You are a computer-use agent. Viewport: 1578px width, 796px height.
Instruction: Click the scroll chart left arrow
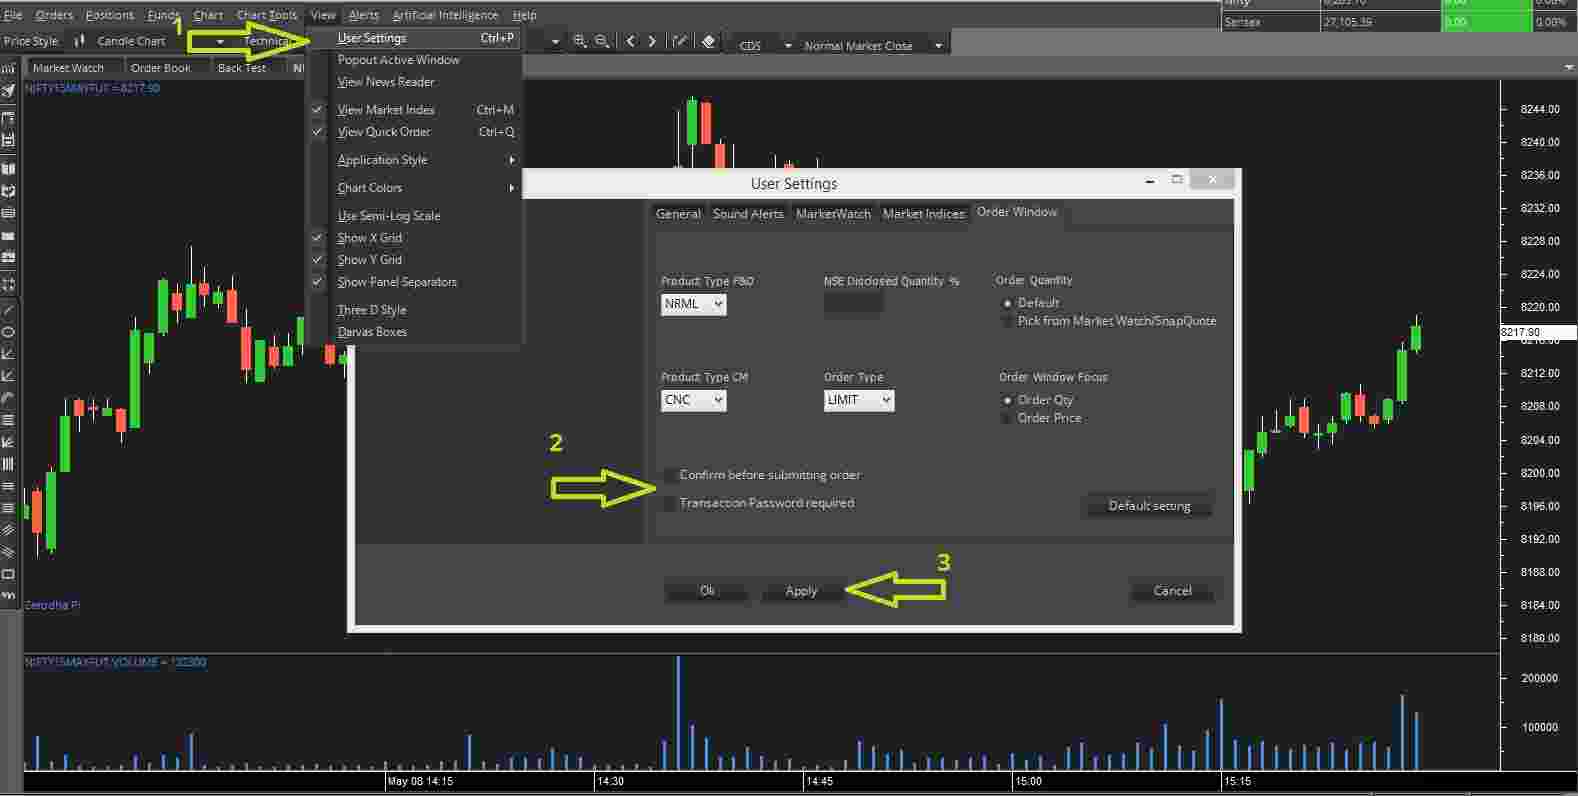click(x=630, y=42)
